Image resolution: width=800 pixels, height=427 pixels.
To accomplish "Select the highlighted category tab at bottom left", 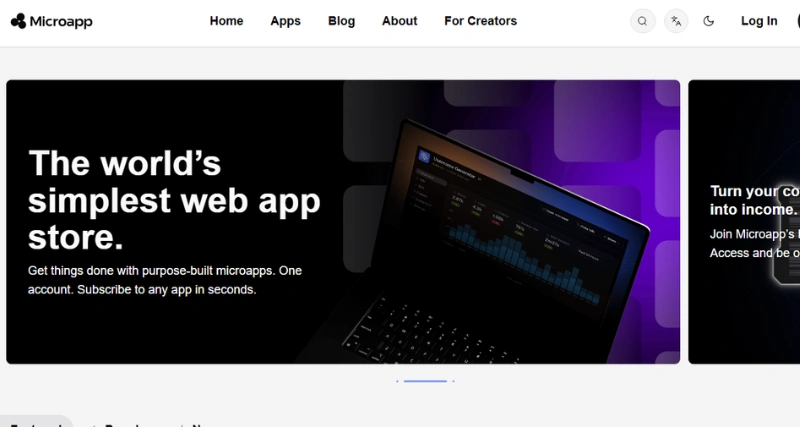I will (37, 421).
